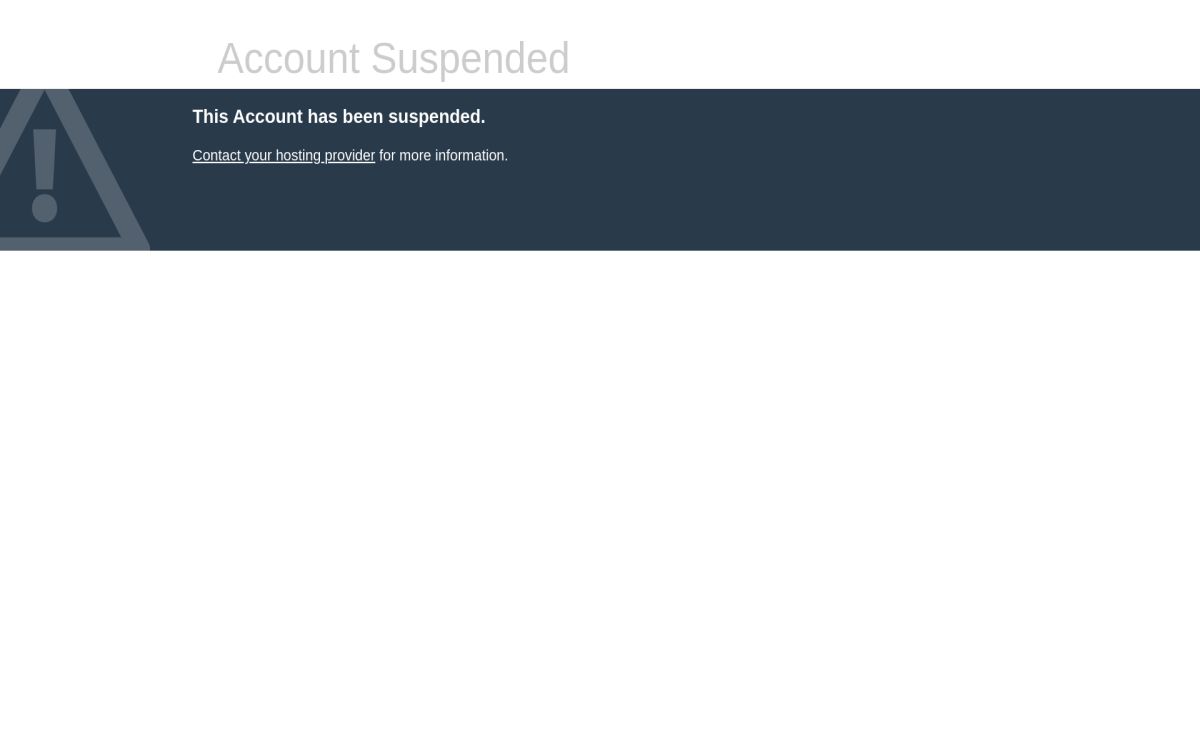Click the bold 'This Account has been suspended.' message
This screenshot has width=1200, height=750.
coord(338,117)
